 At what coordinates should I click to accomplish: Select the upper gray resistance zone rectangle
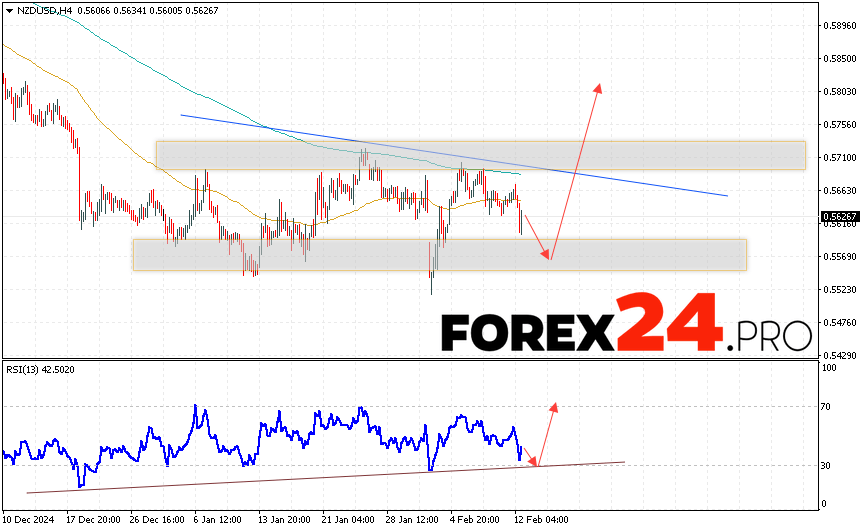coord(480,155)
